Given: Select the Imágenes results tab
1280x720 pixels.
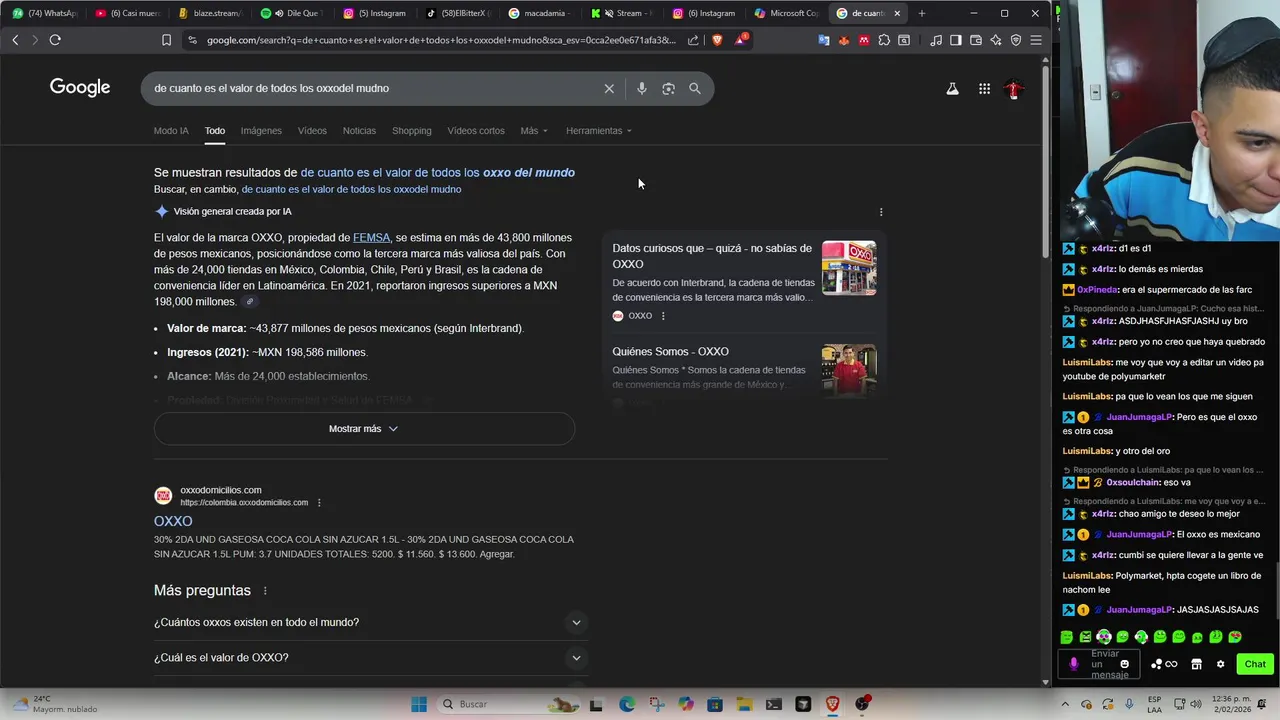Looking at the screenshot, I should point(261,131).
